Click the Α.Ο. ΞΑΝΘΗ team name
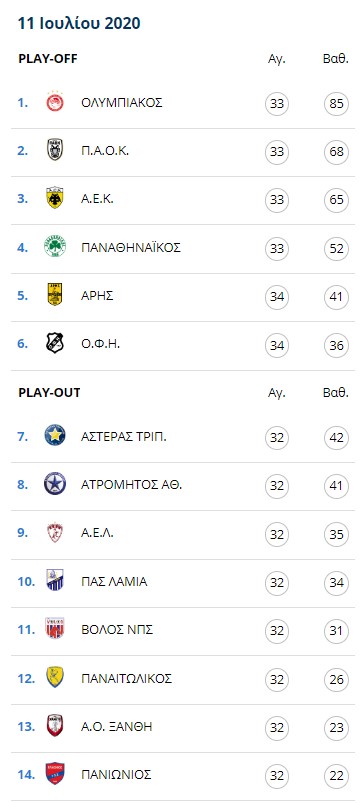The height and width of the screenshot is (803, 363). pyautogui.click(x=117, y=726)
